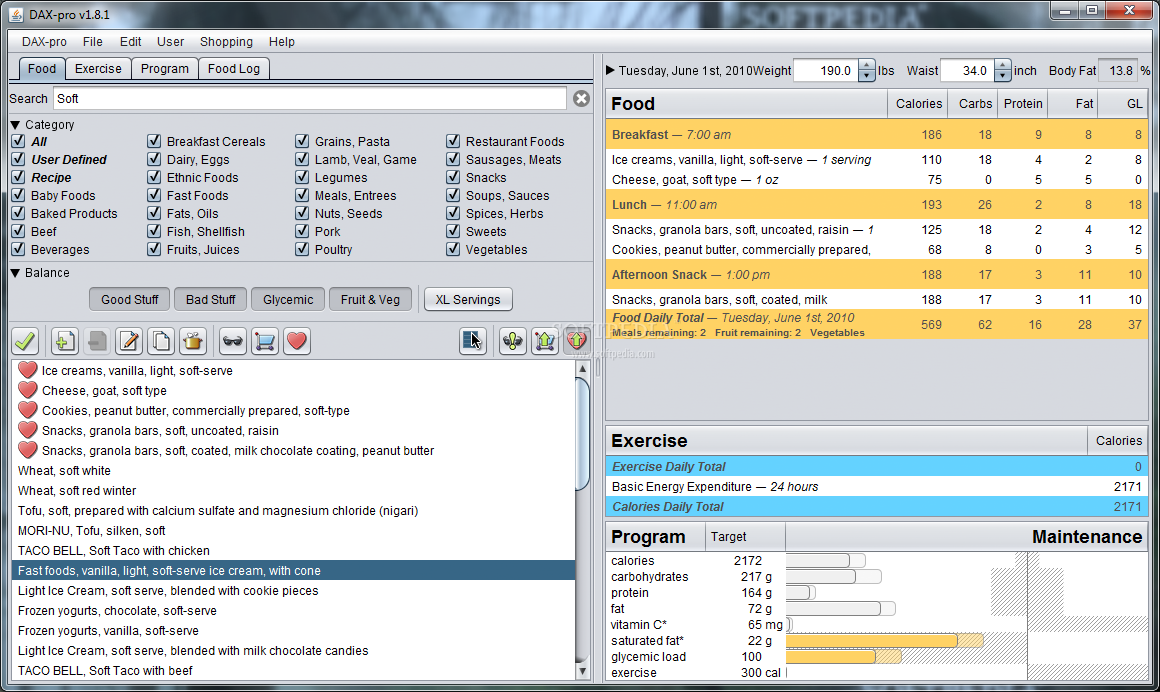The height and width of the screenshot is (692, 1160).
Task: Click the sunglasses icon in toolbar
Action: 232,341
